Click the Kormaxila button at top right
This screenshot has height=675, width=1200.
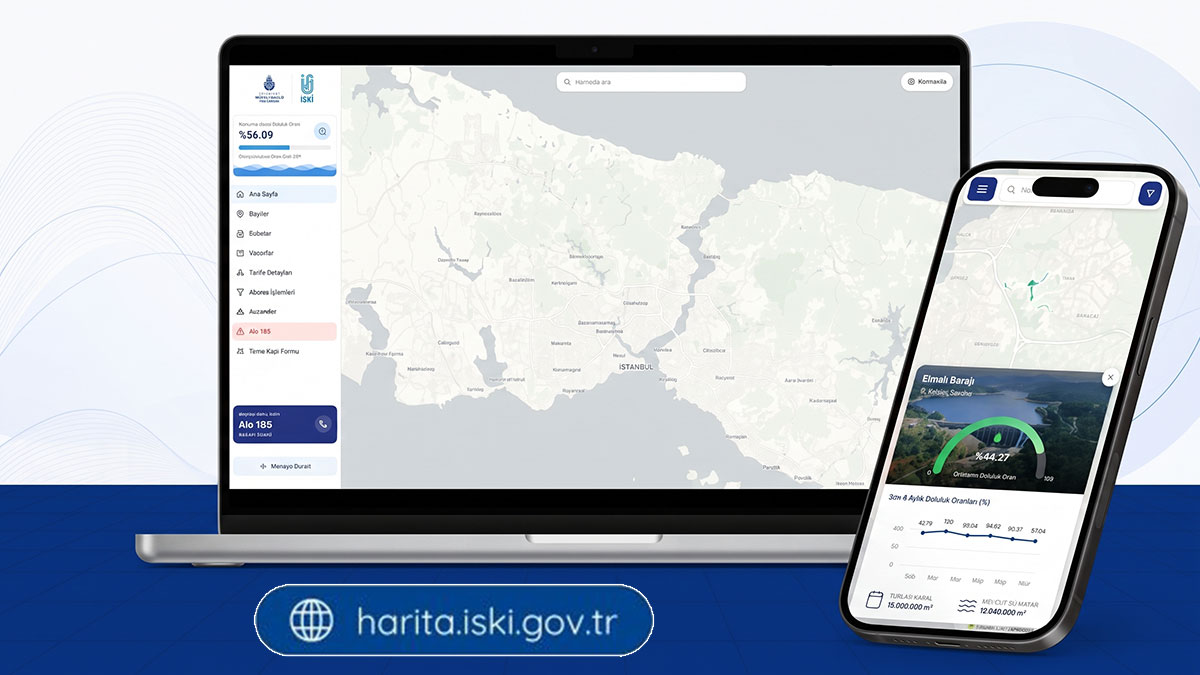tap(927, 82)
